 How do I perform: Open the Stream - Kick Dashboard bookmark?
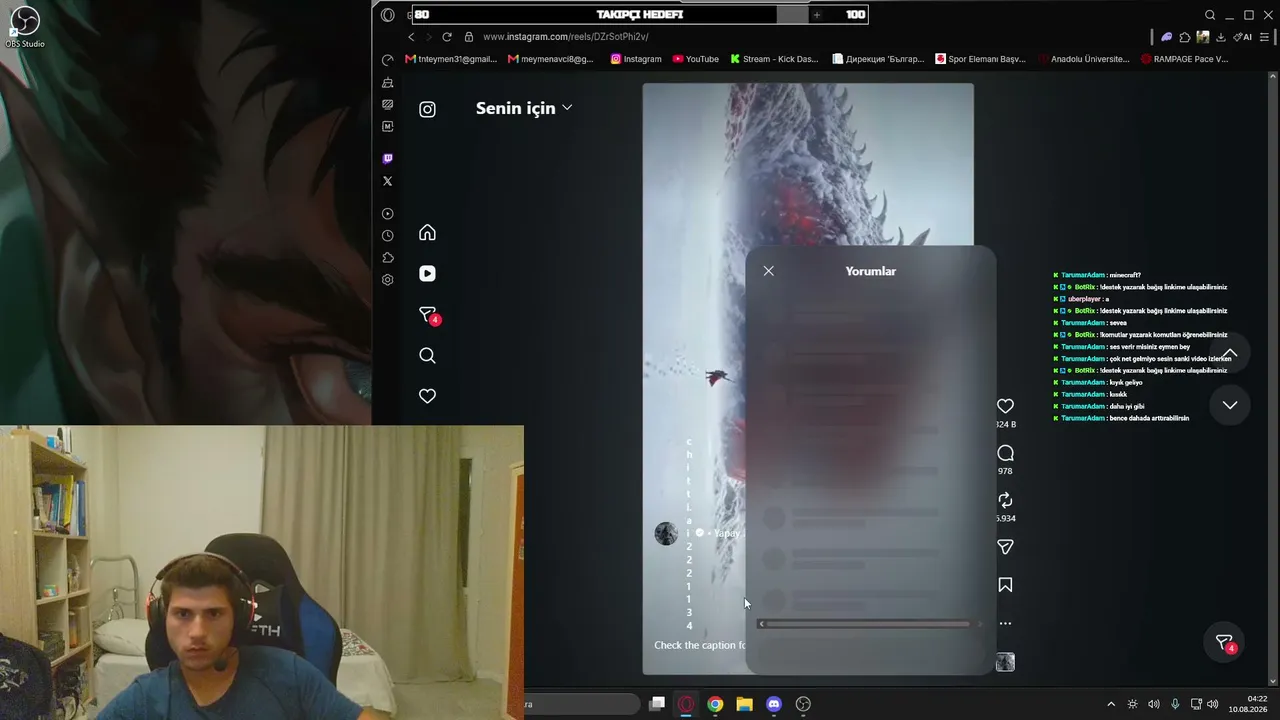pos(774,59)
